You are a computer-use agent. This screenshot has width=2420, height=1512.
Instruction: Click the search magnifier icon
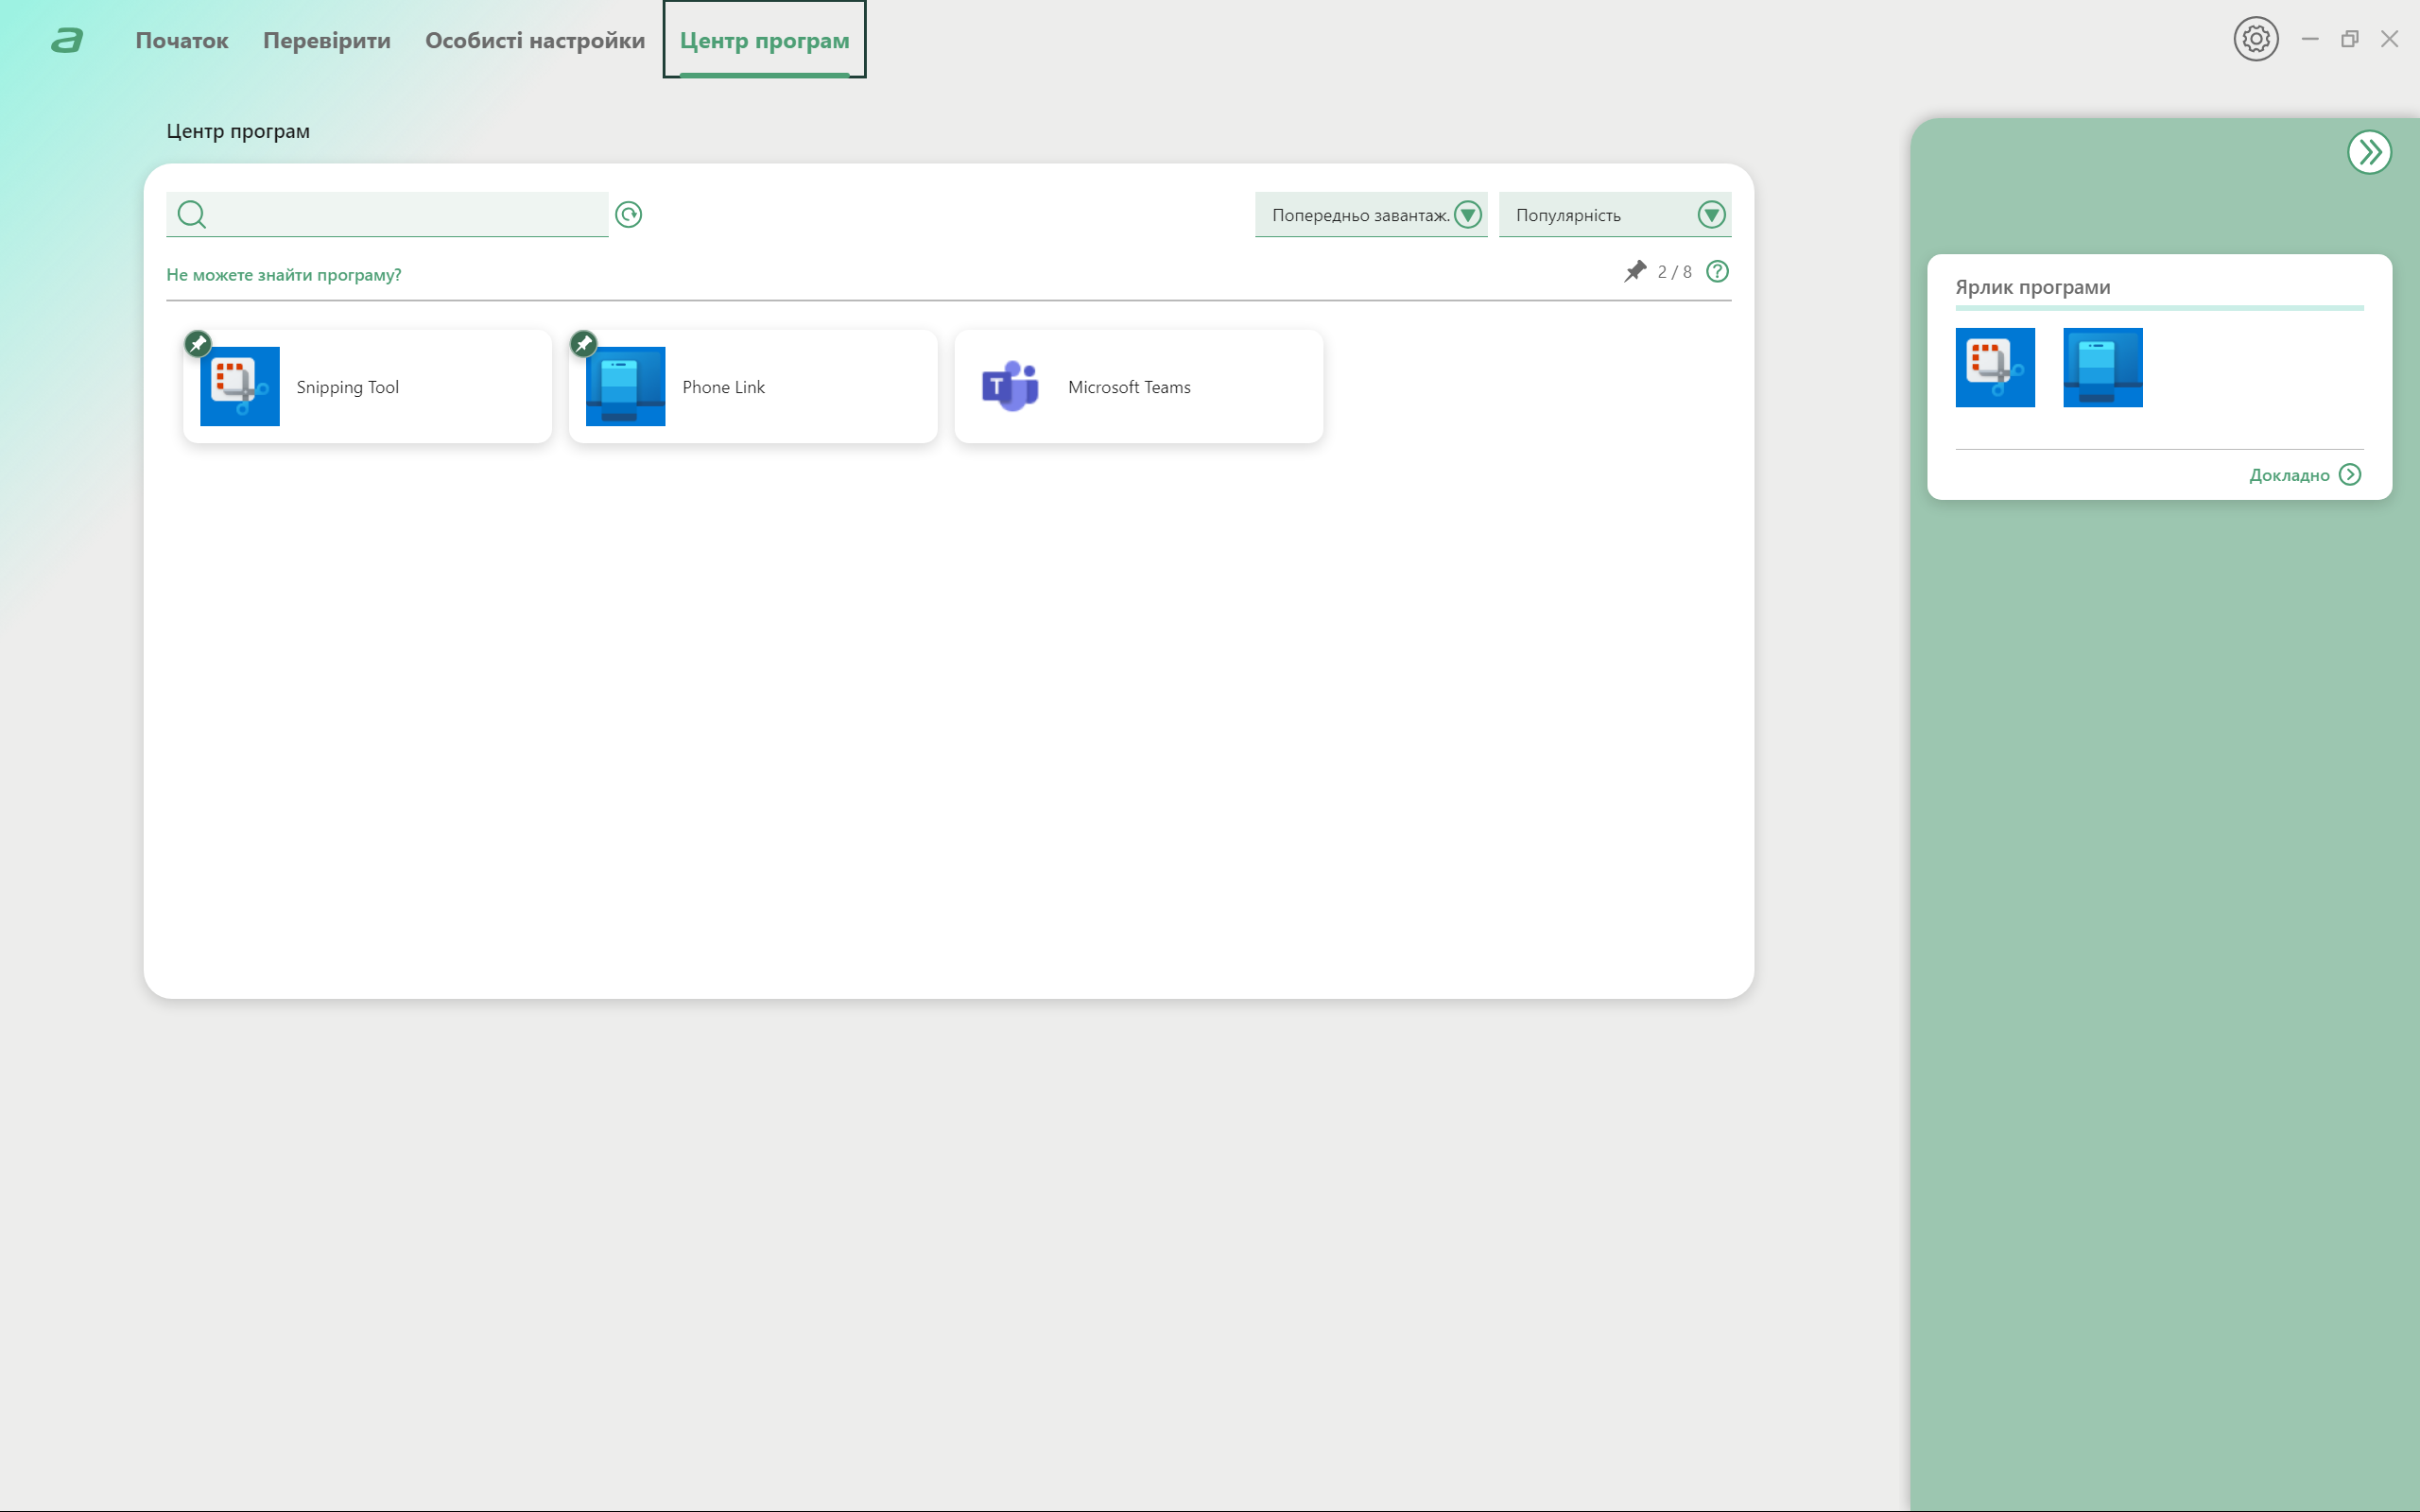point(191,214)
